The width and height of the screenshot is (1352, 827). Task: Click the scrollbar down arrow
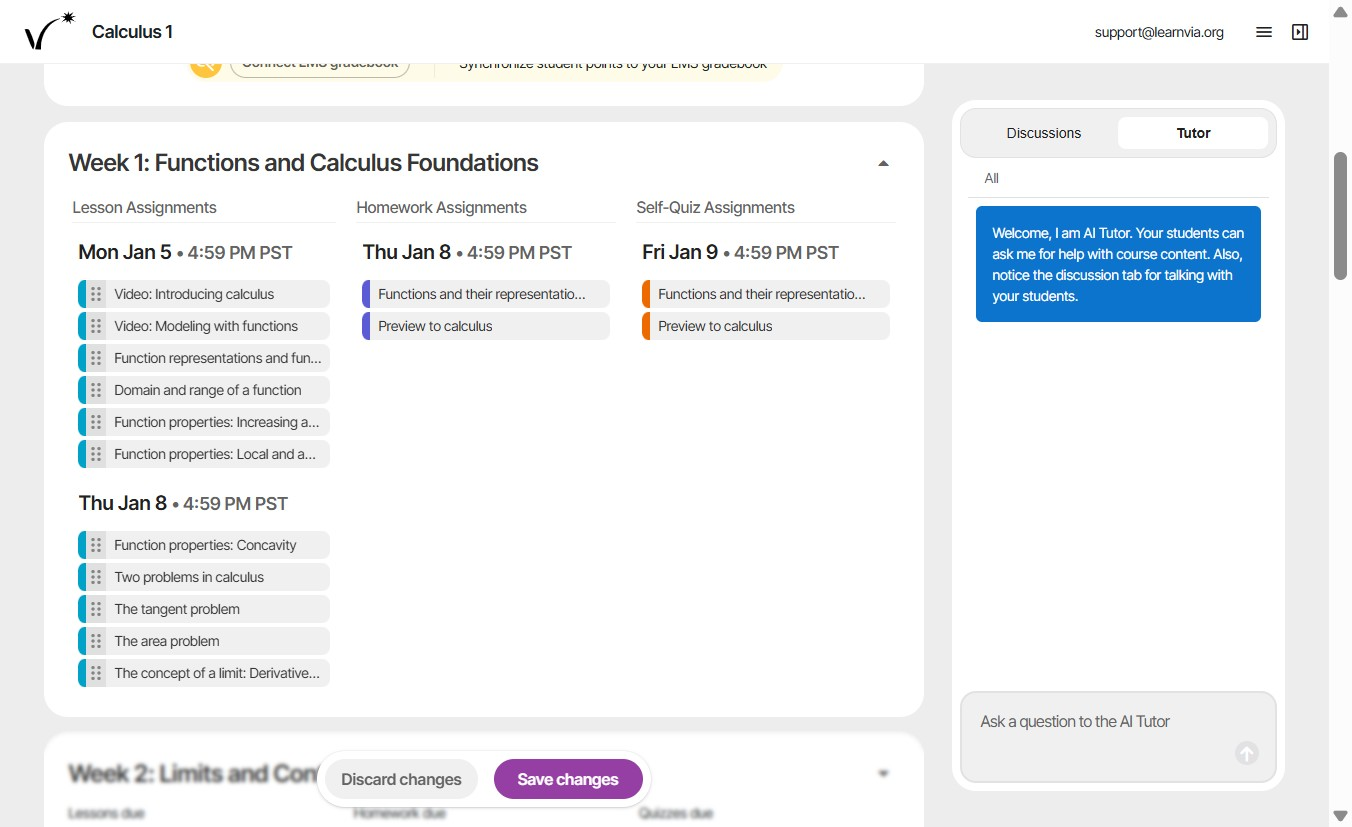(x=1341, y=816)
